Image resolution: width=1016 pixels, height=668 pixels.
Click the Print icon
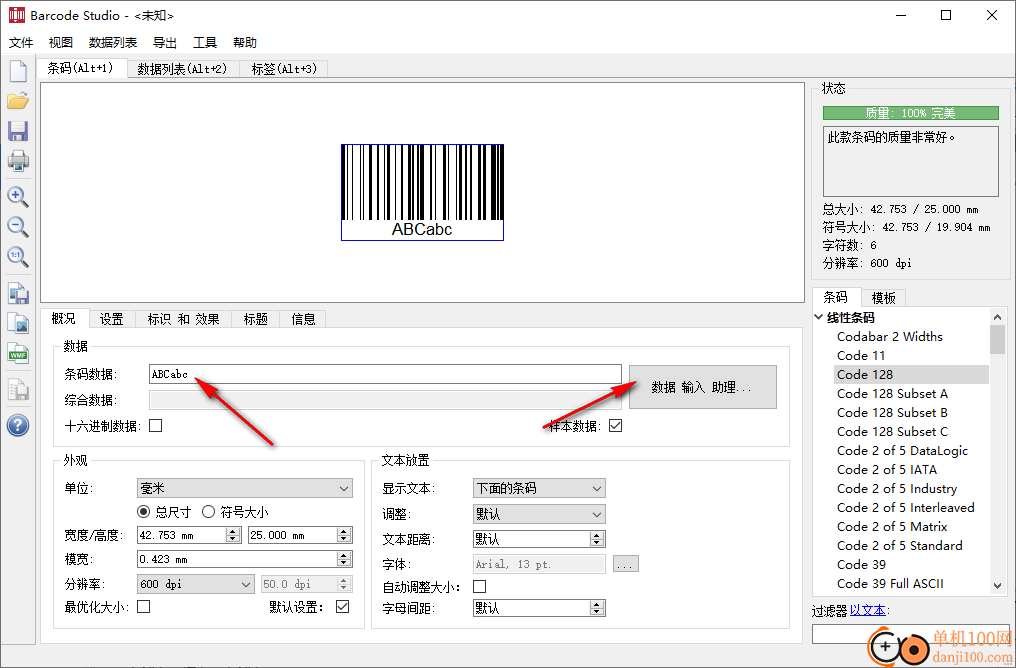18,161
